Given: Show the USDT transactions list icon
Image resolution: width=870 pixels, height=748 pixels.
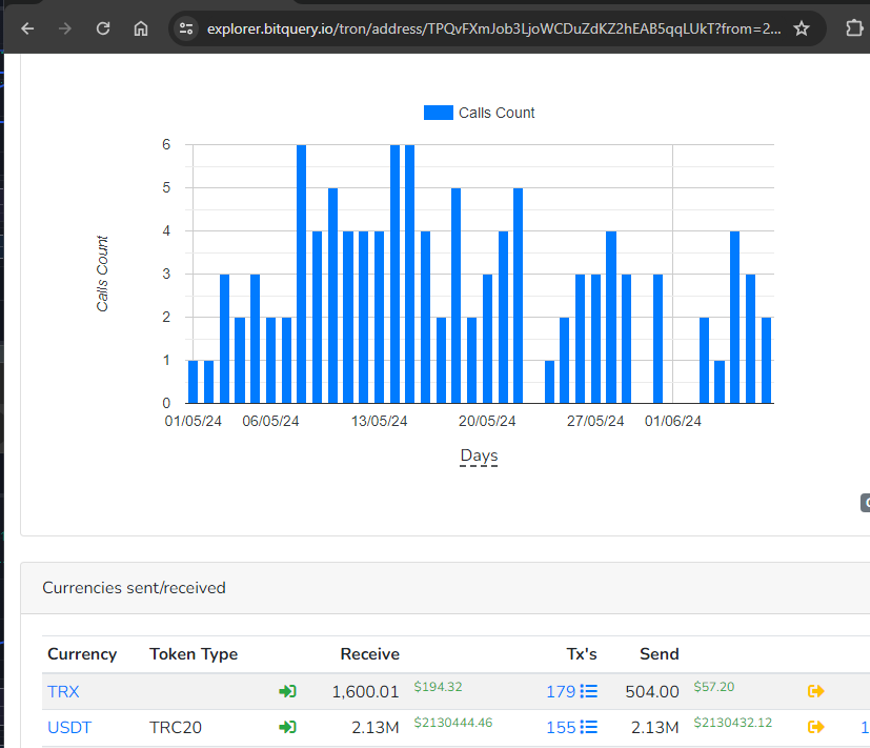Looking at the screenshot, I should tap(589, 727).
